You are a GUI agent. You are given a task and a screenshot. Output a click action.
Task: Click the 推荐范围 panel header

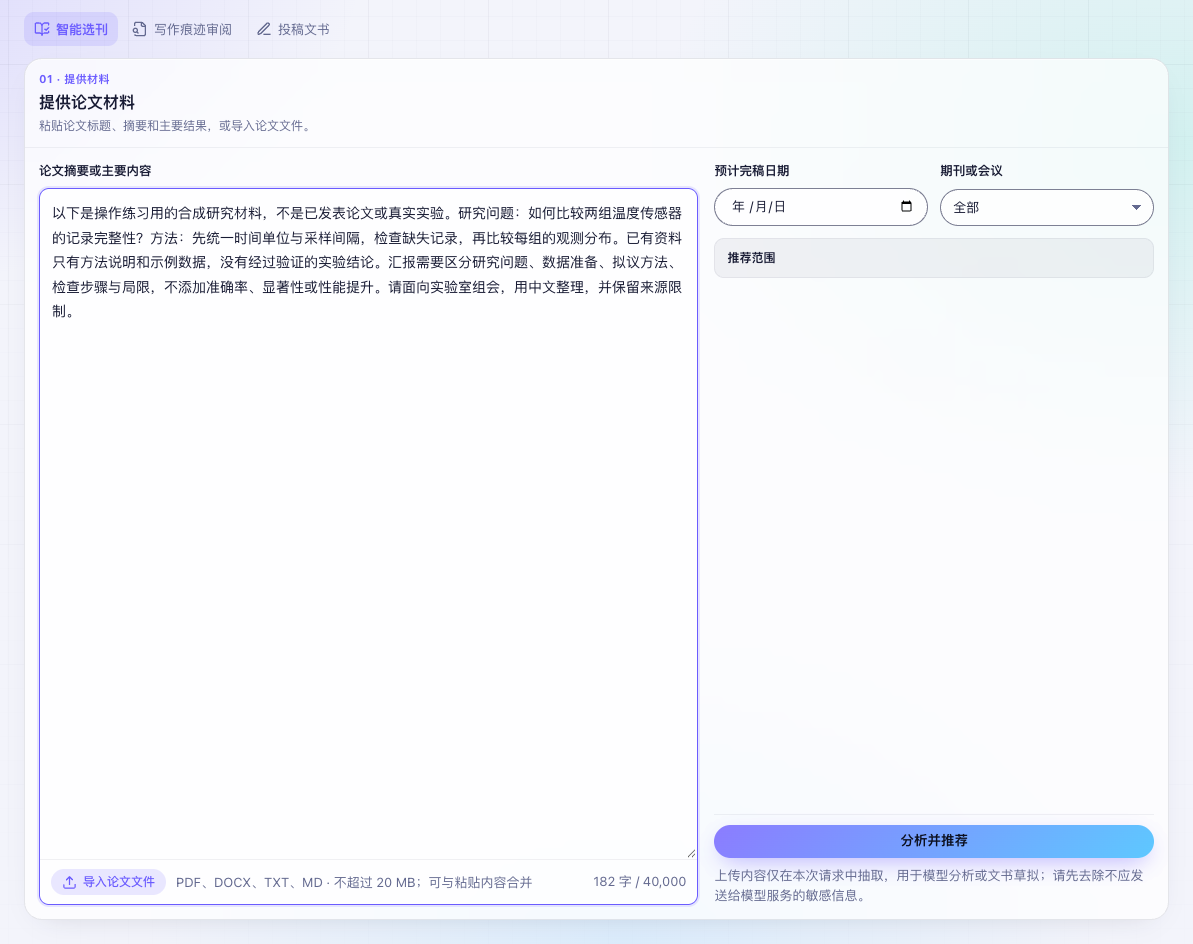click(934, 258)
